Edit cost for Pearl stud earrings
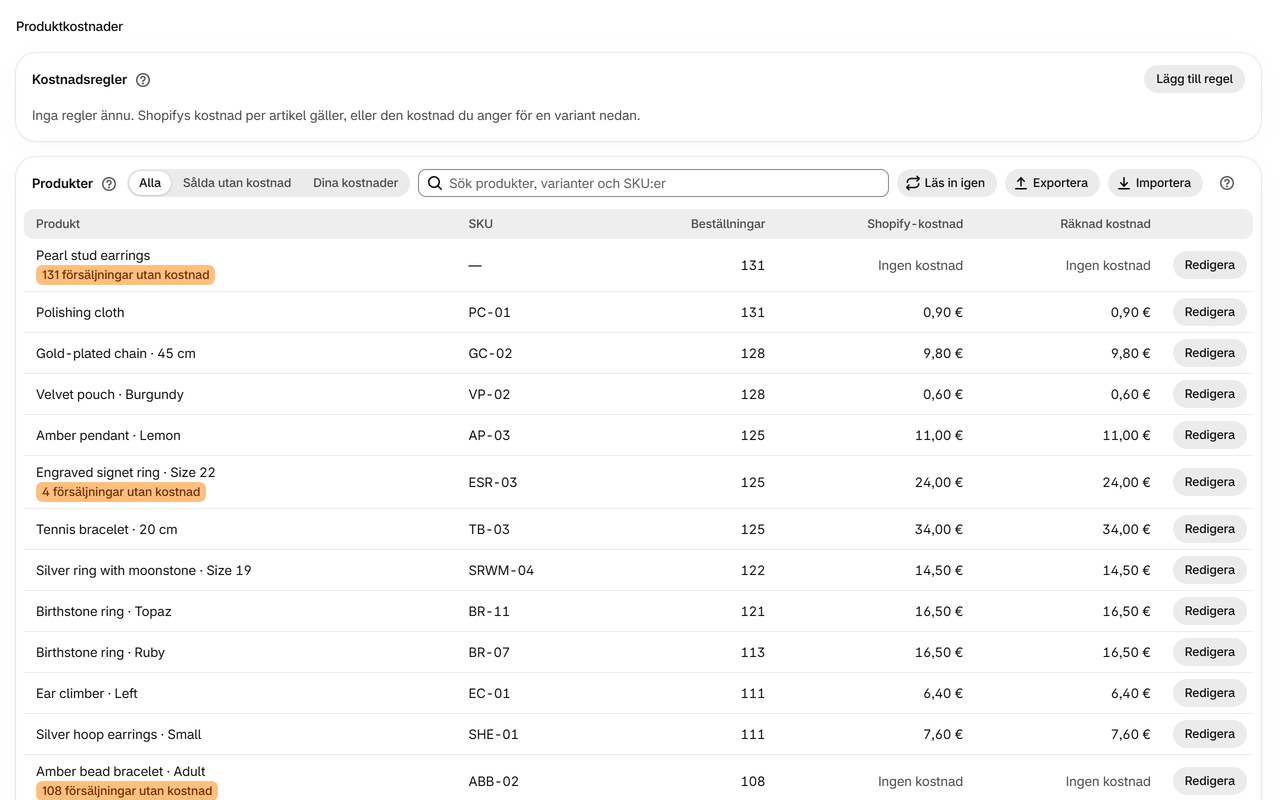Screen dimensions: 1280x800 coord(1210,265)
